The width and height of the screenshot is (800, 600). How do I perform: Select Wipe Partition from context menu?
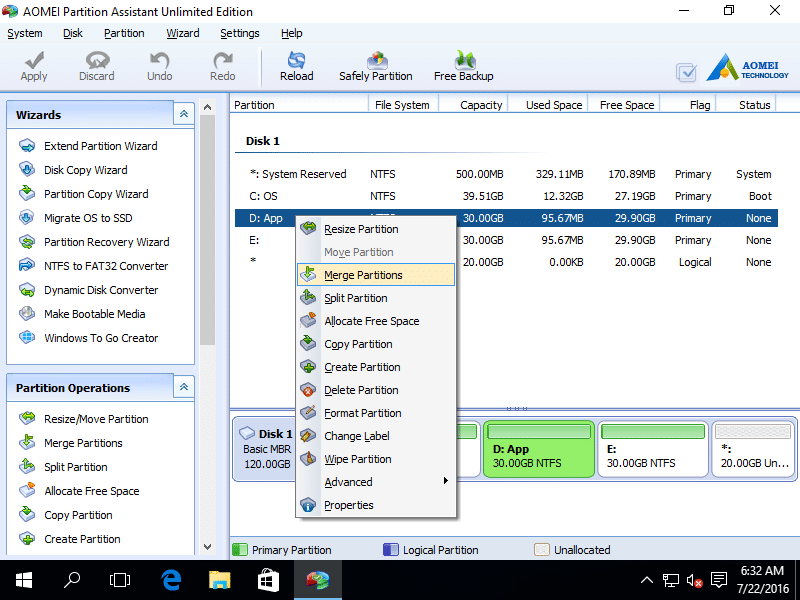click(x=376, y=459)
